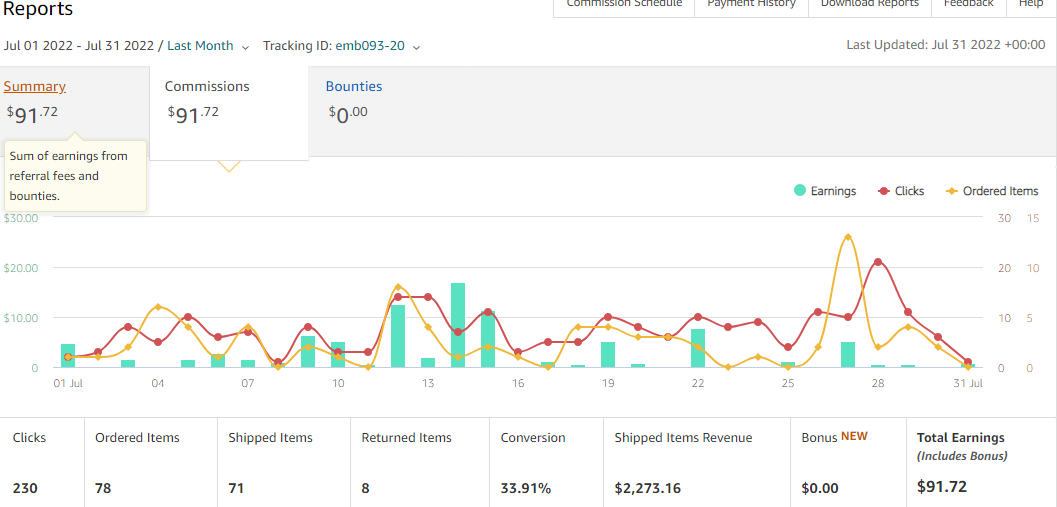
Task: Click the Clicks peak point on 28 Jul
Action: (x=878, y=262)
